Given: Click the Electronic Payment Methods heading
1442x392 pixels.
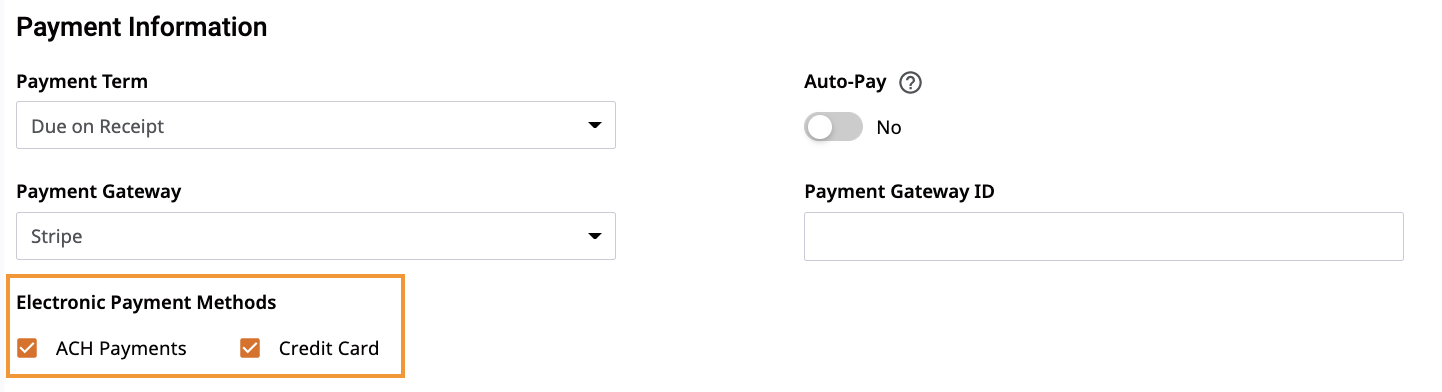Looking at the screenshot, I should pos(147,302).
